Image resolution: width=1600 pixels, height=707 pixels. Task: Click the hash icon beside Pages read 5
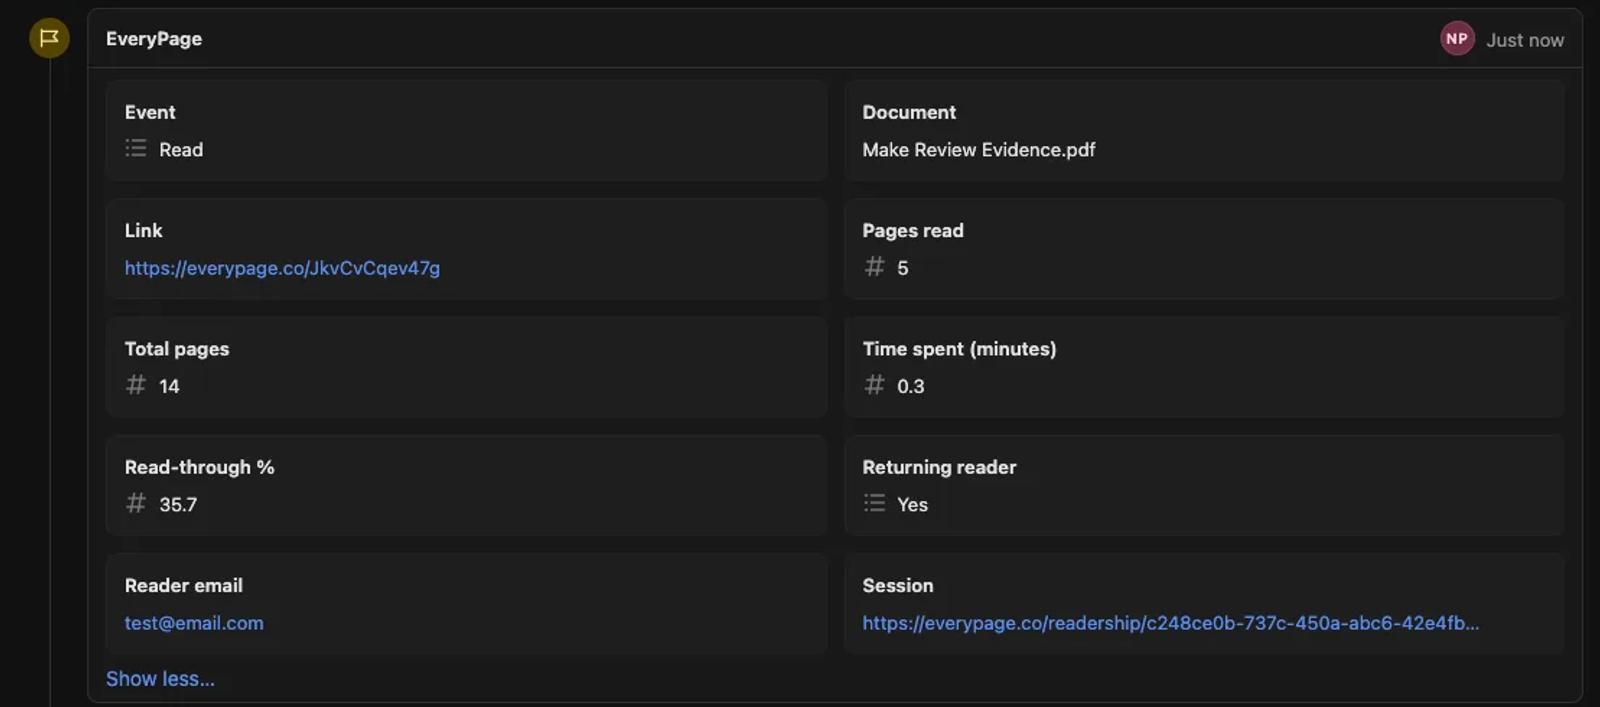pyautogui.click(x=874, y=266)
